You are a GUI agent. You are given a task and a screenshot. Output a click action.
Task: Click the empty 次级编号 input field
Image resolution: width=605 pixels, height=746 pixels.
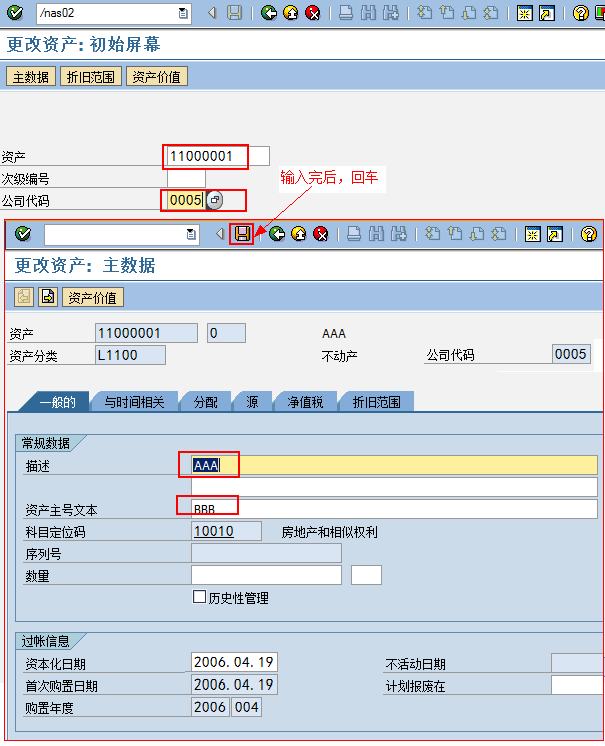tap(186, 178)
